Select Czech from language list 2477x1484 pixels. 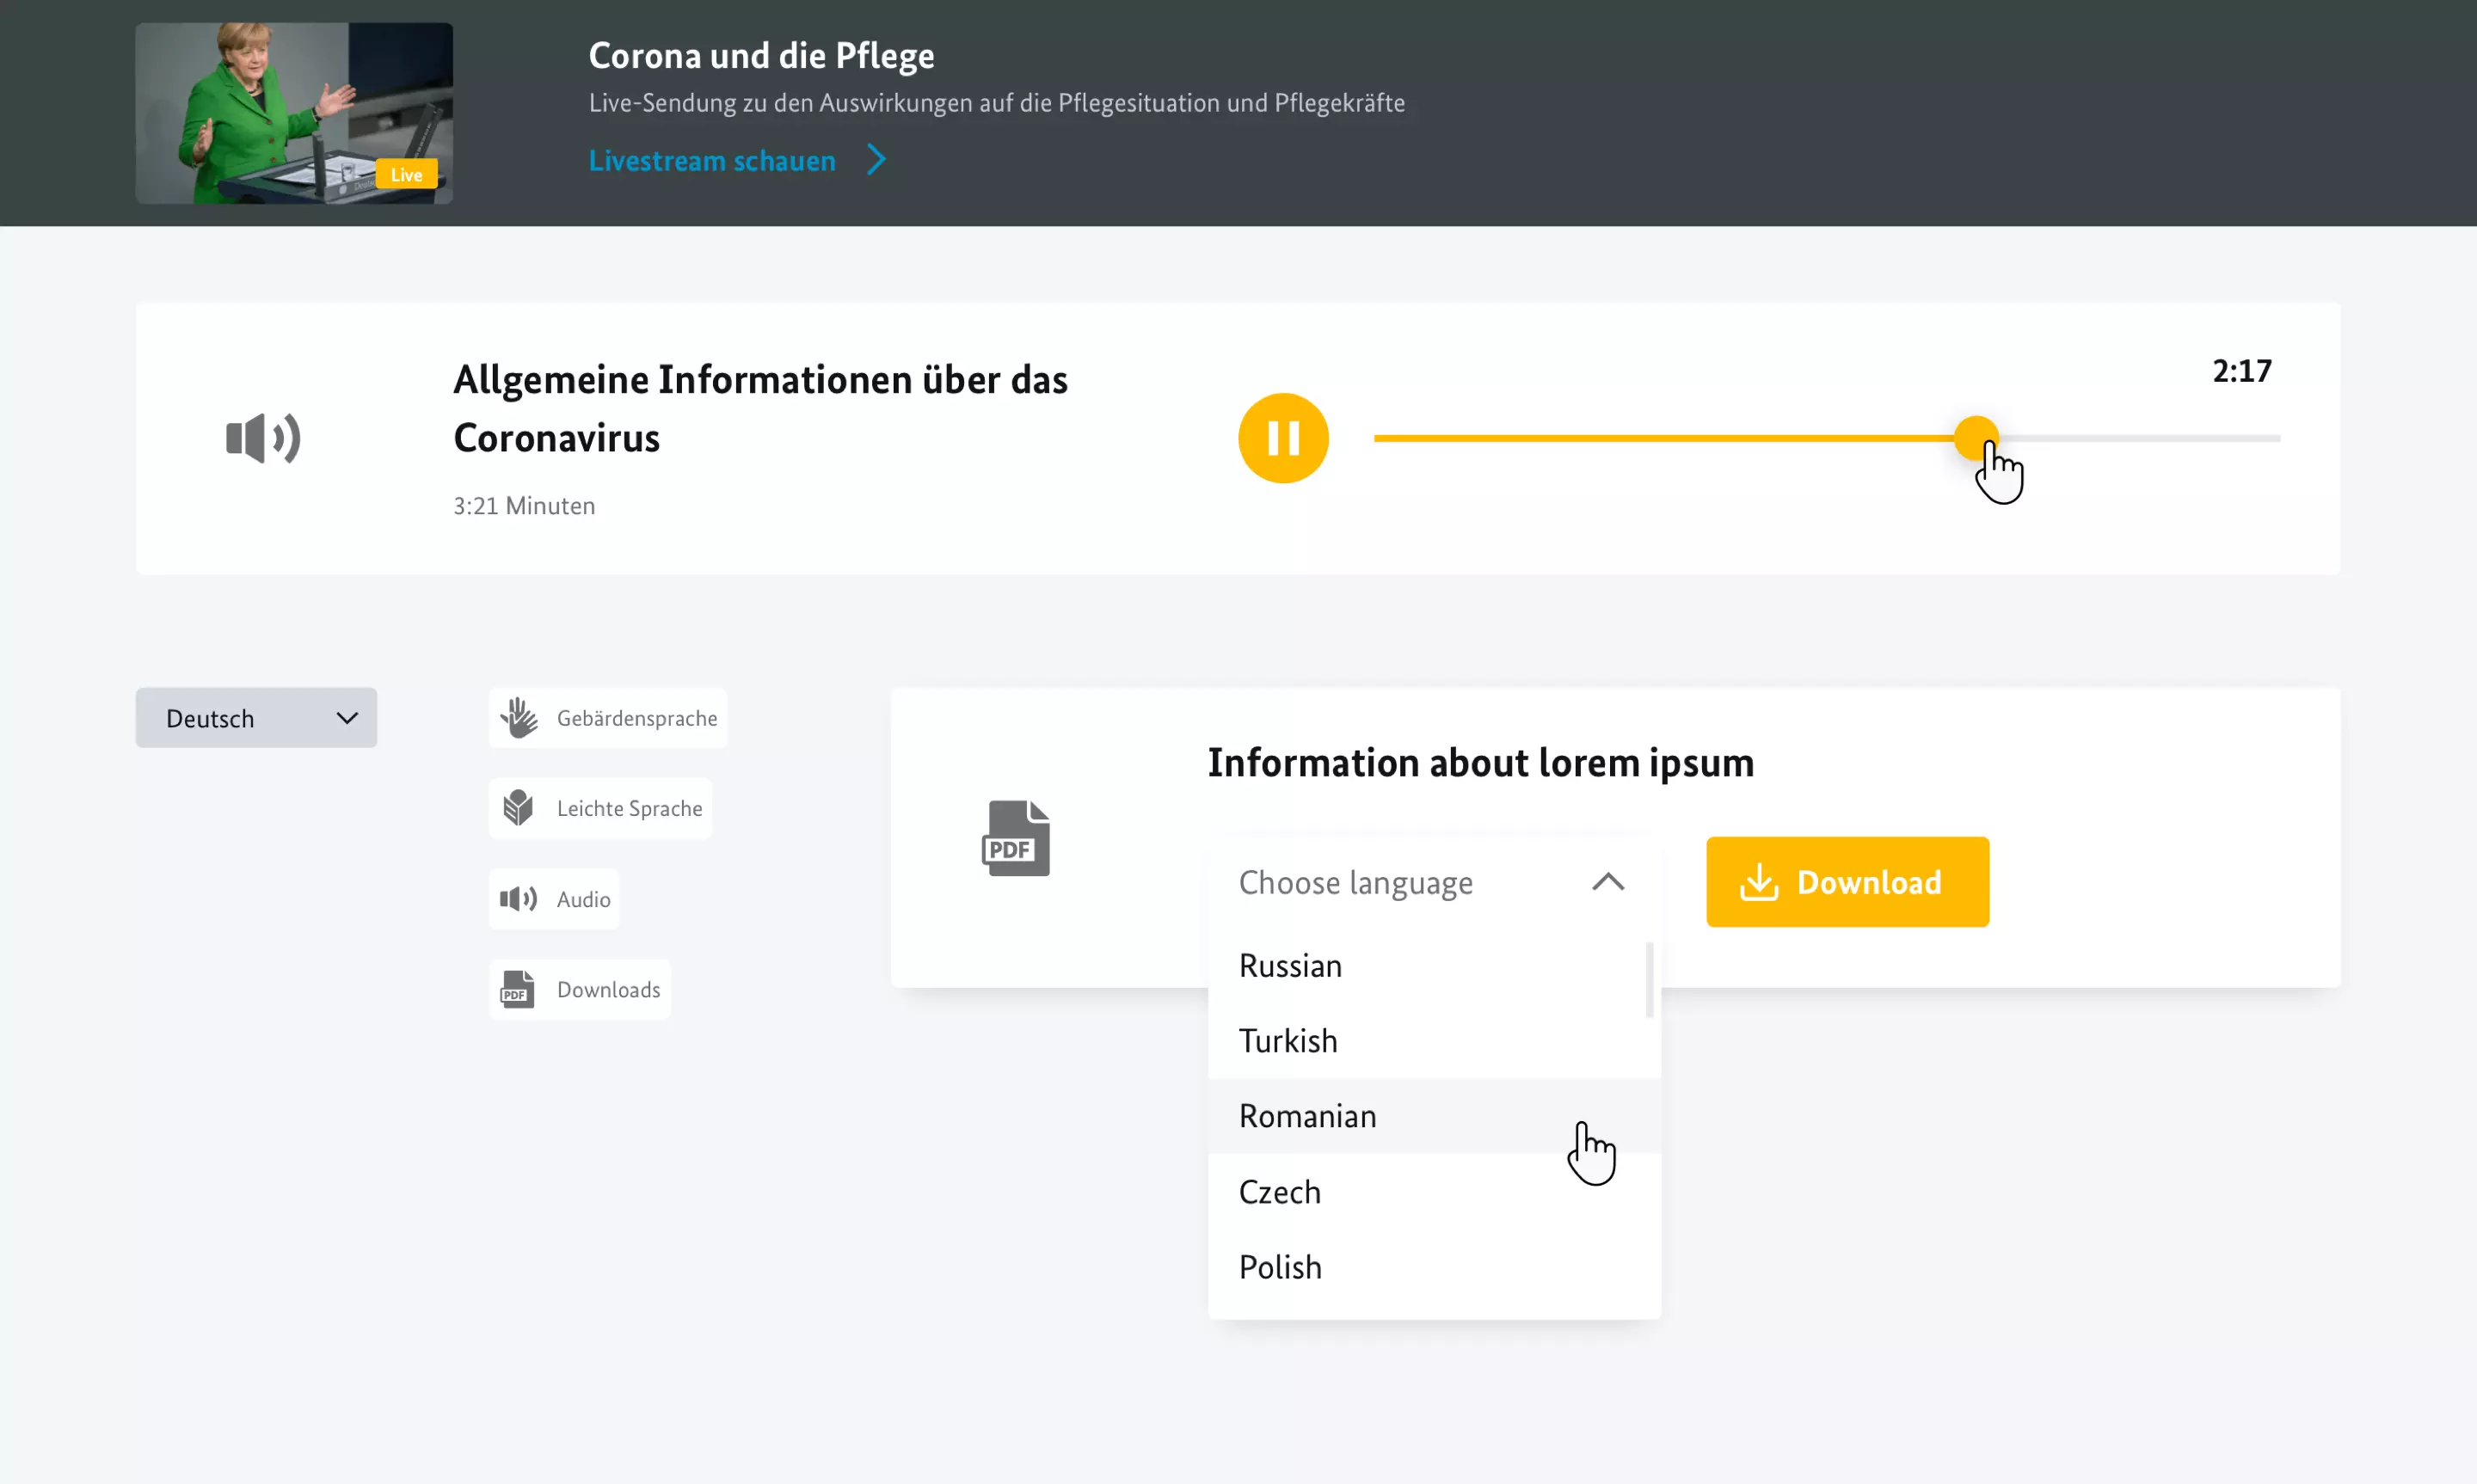pos(1279,1191)
